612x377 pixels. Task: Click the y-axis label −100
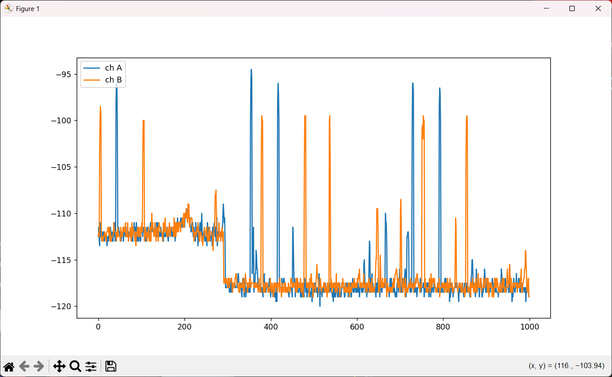tap(61, 121)
